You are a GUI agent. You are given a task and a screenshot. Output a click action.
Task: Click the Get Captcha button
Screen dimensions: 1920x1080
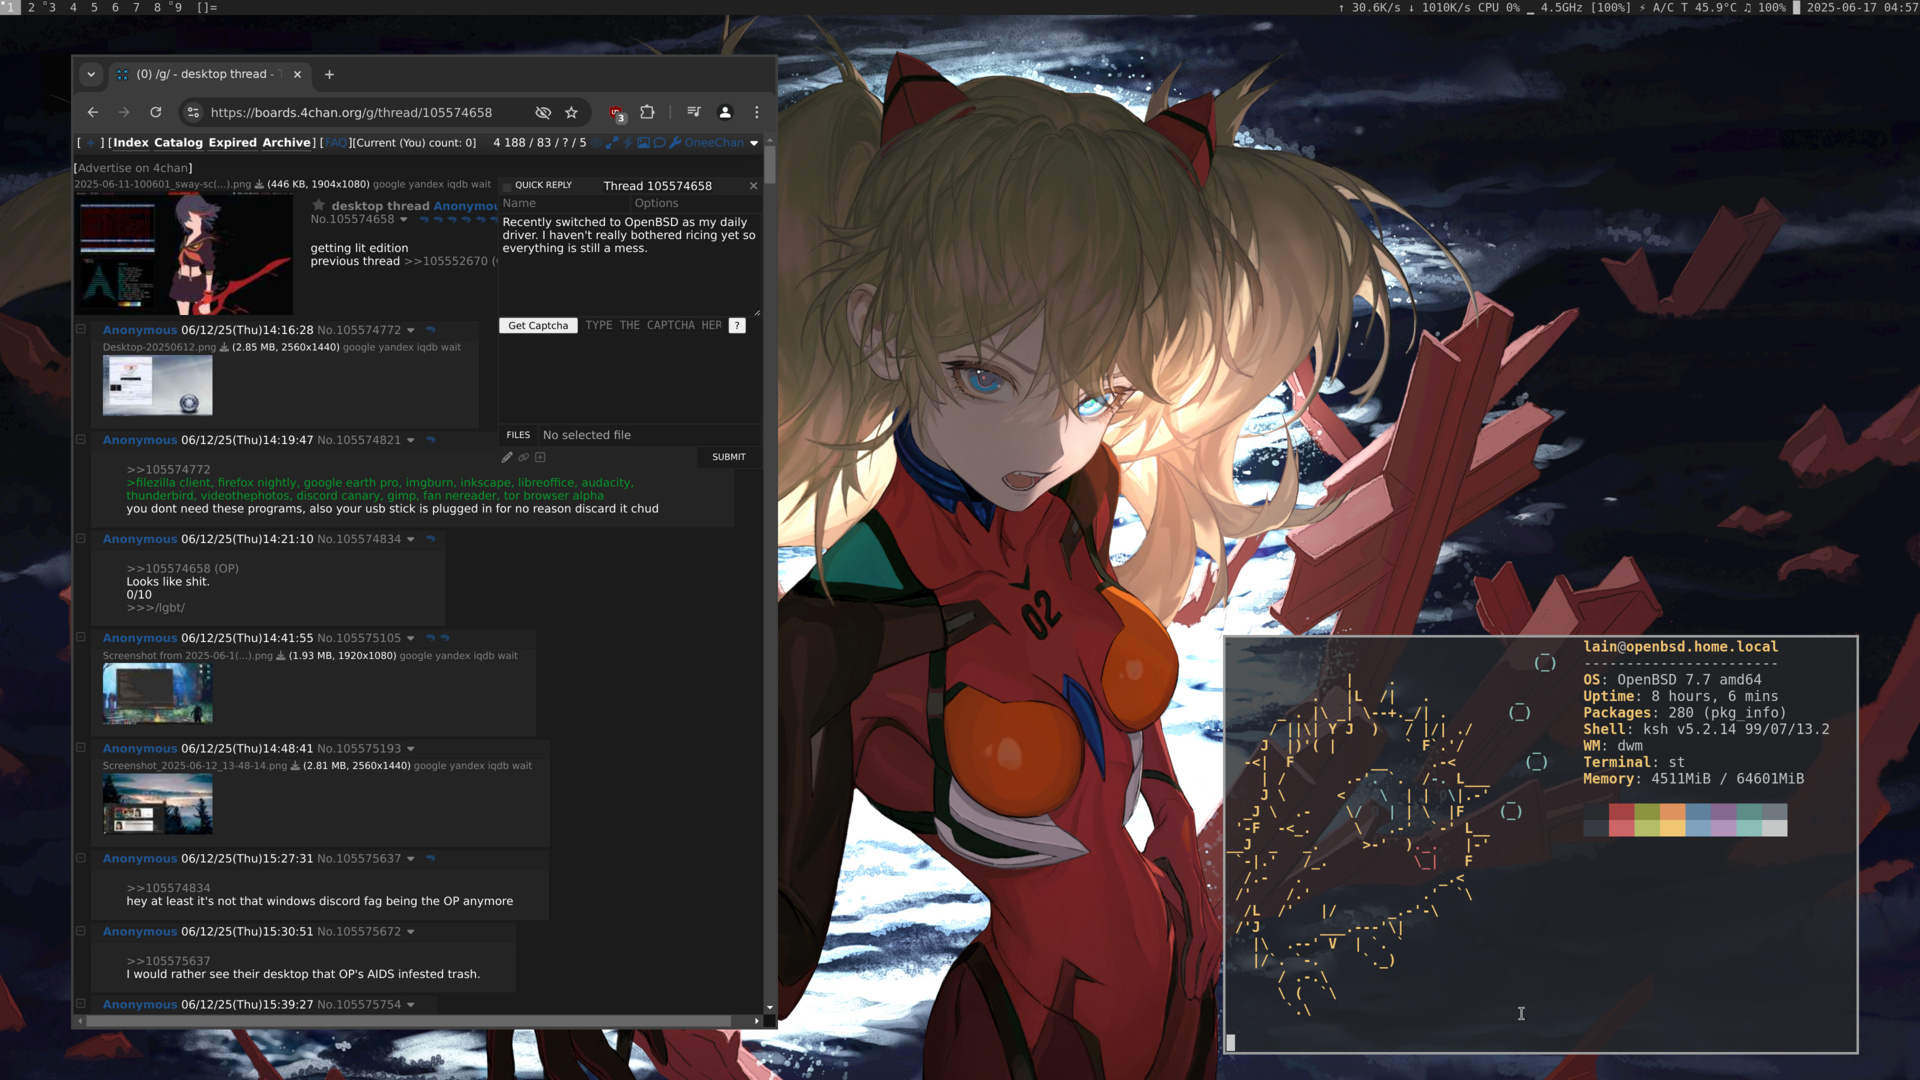tap(538, 326)
